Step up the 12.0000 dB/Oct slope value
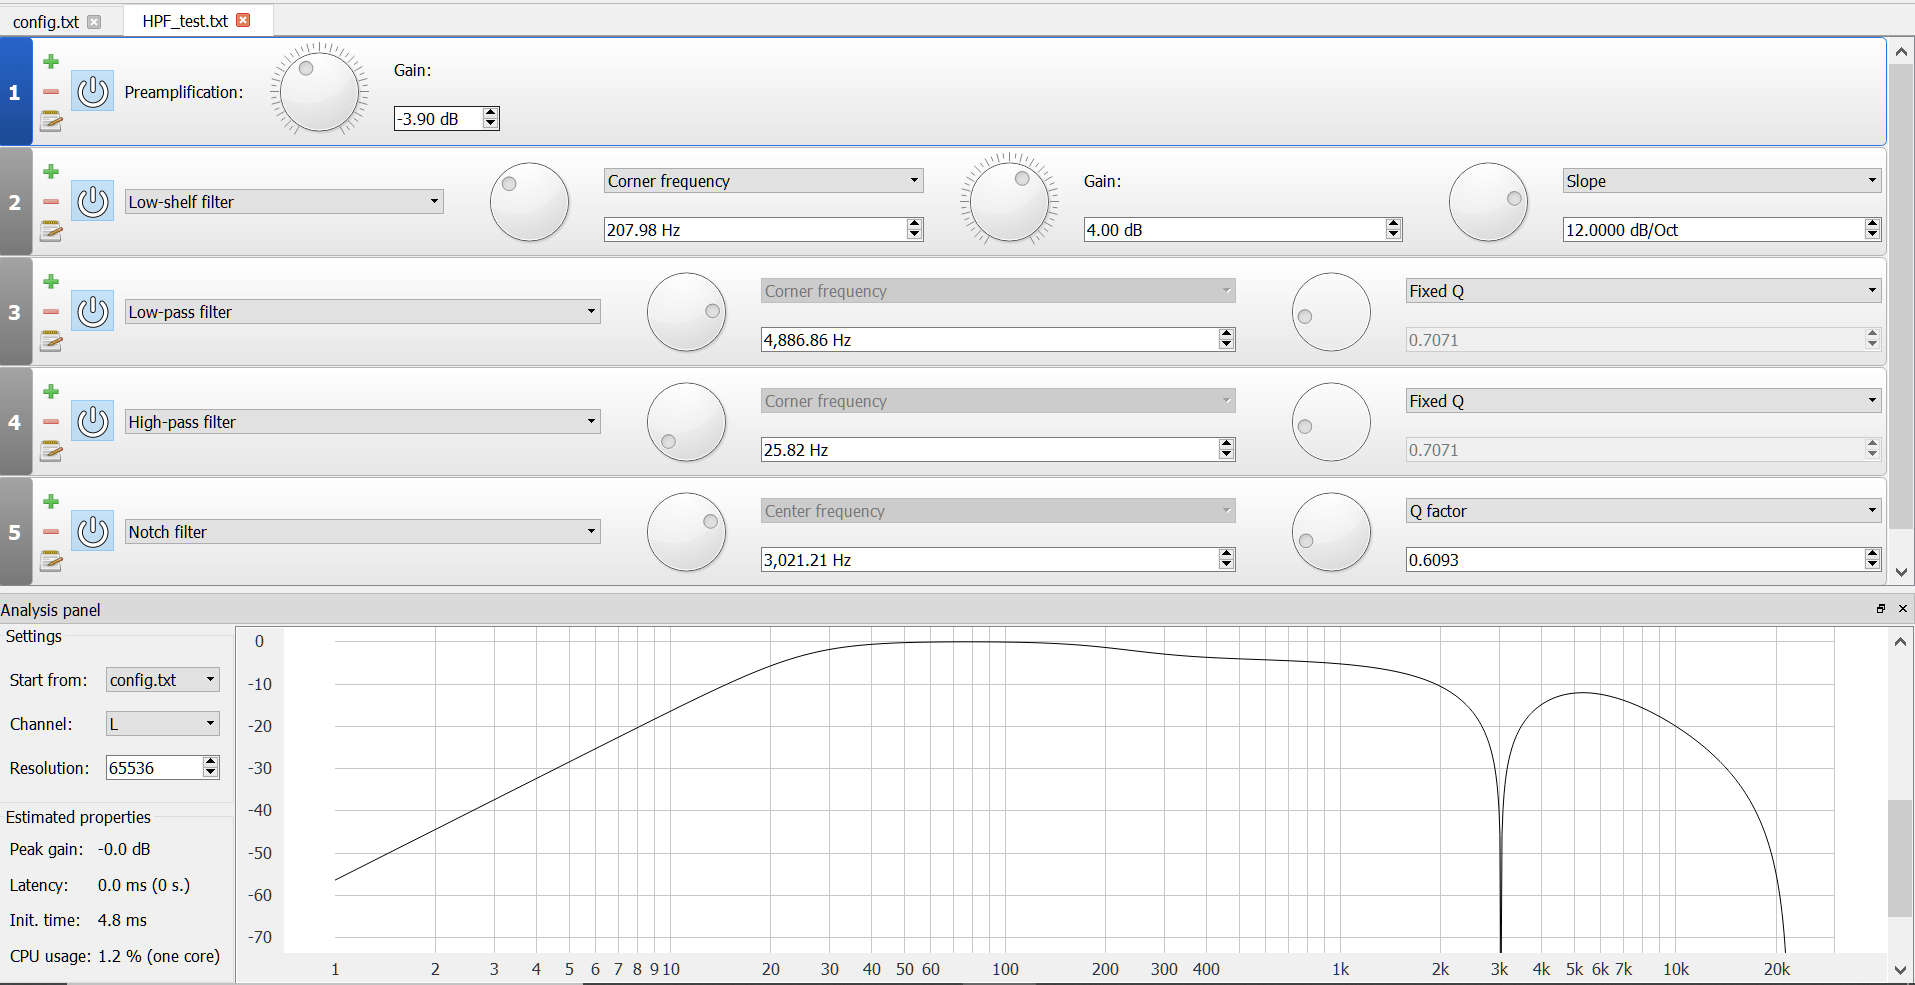Screen dimensions: 1915x985 click(x=1872, y=224)
